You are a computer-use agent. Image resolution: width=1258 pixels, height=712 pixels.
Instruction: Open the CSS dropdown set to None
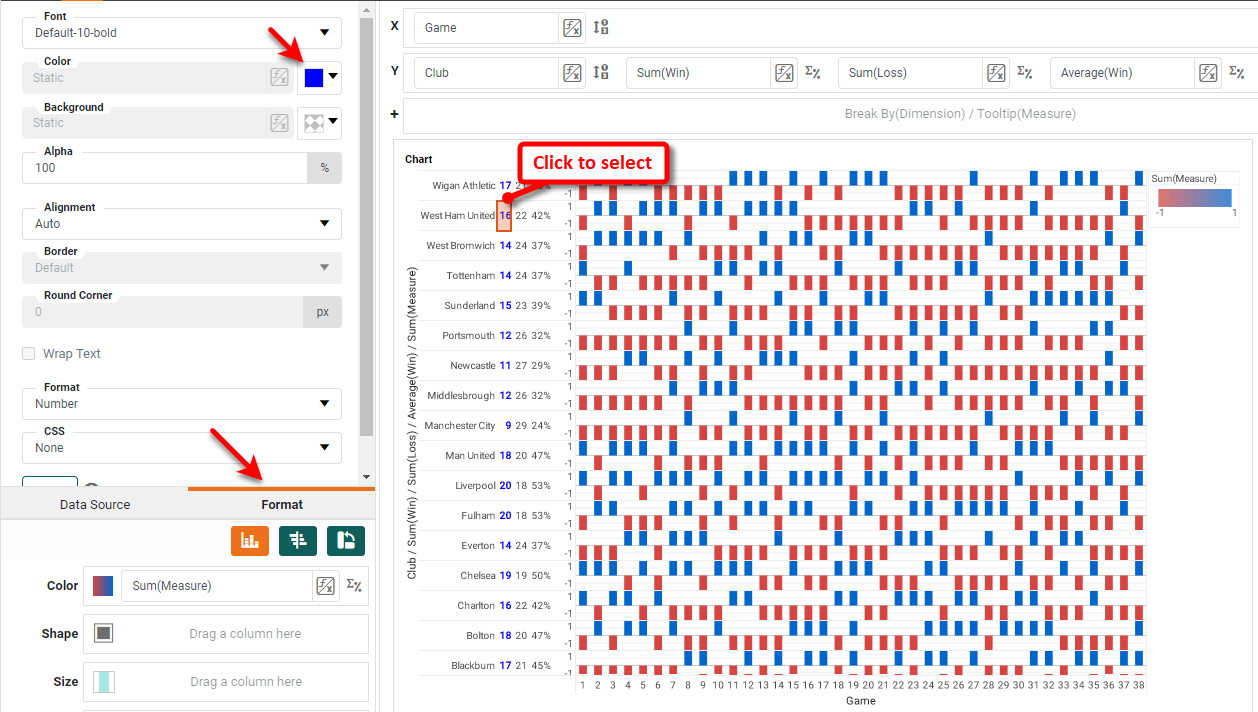click(x=182, y=448)
